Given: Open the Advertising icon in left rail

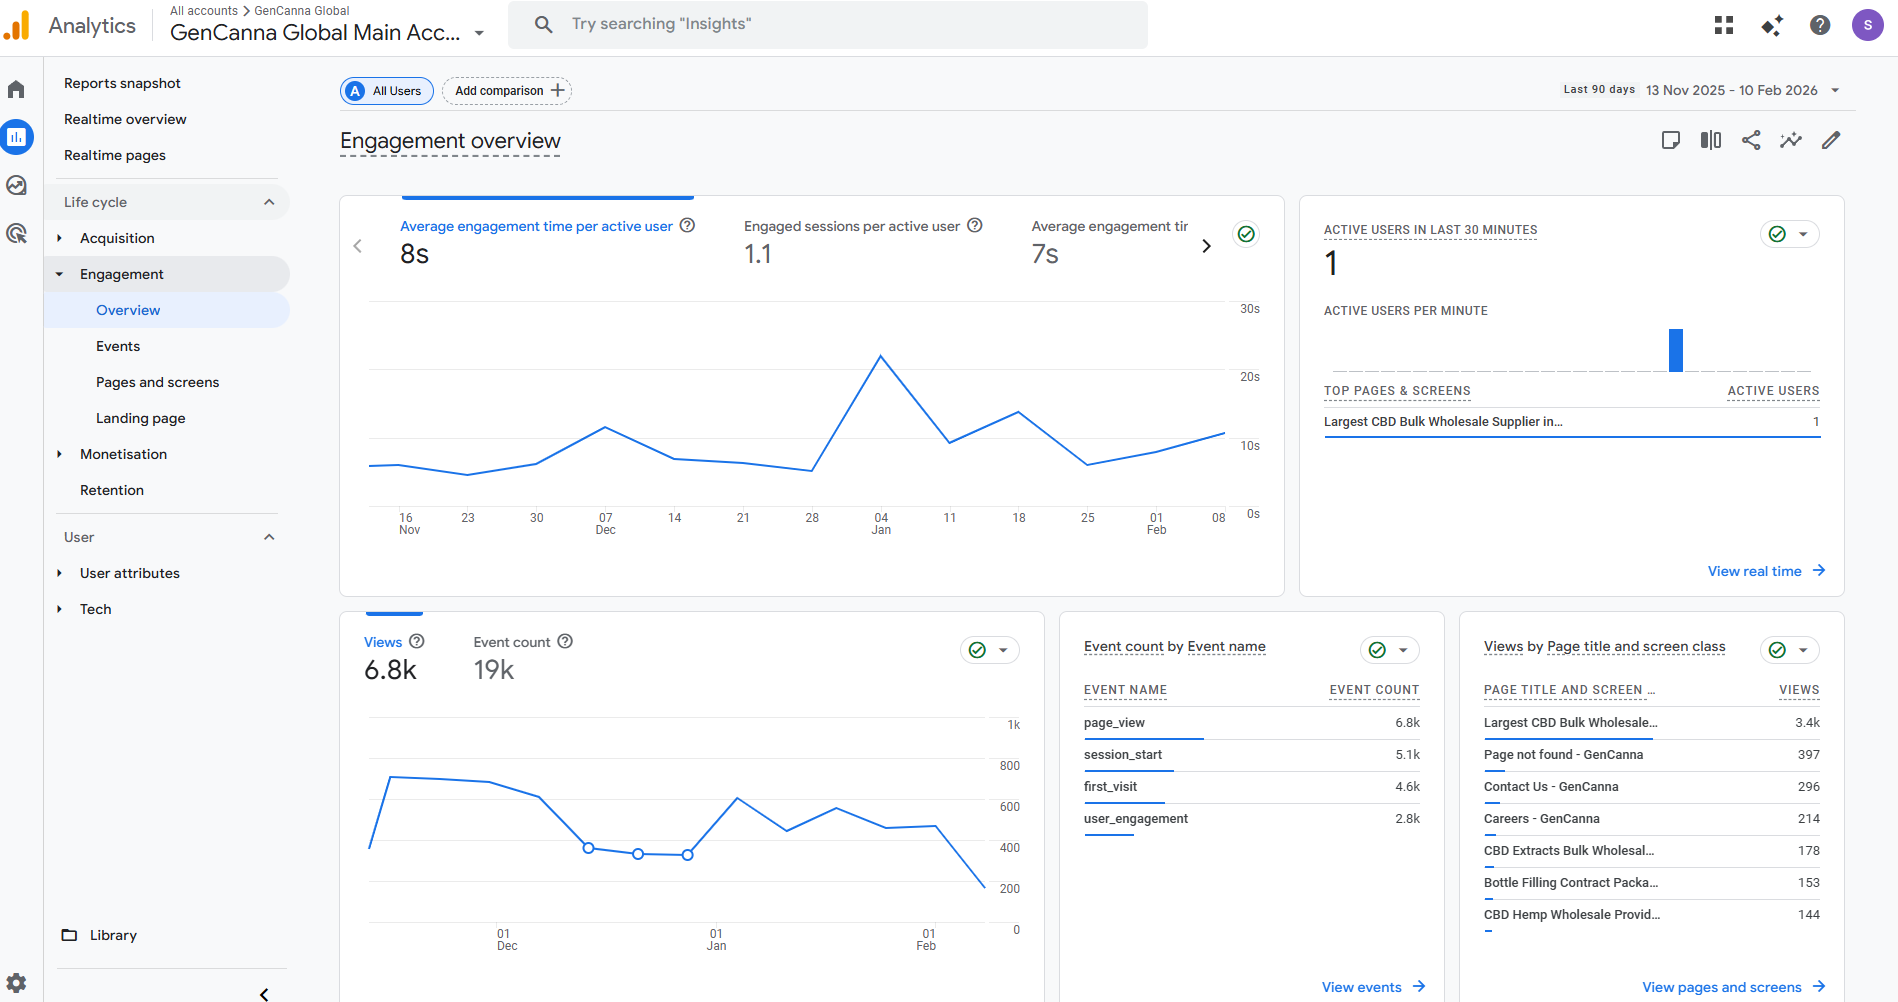Looking at the screenshot, I should click(16, 234).
